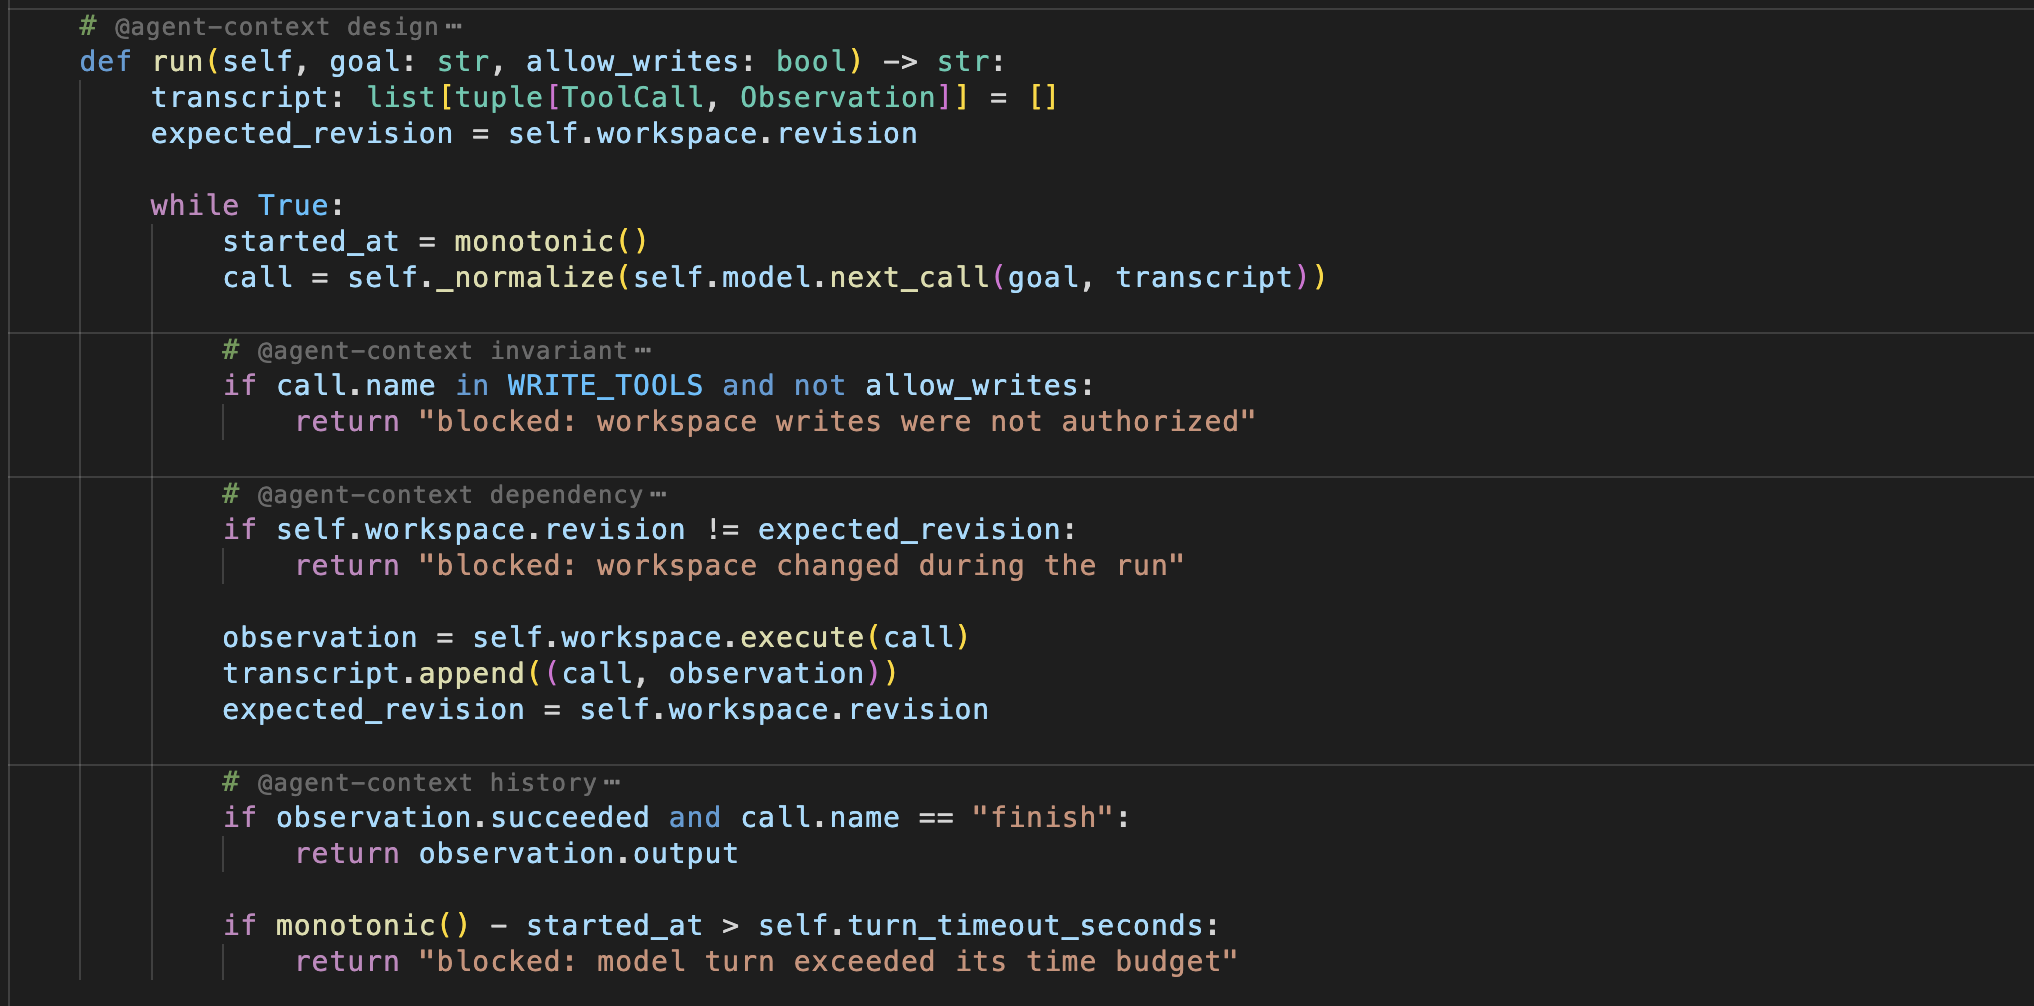Click 'ToolCall' in the transcript type
Screen dimensions: 2034x1006
(x=633, y=98)
